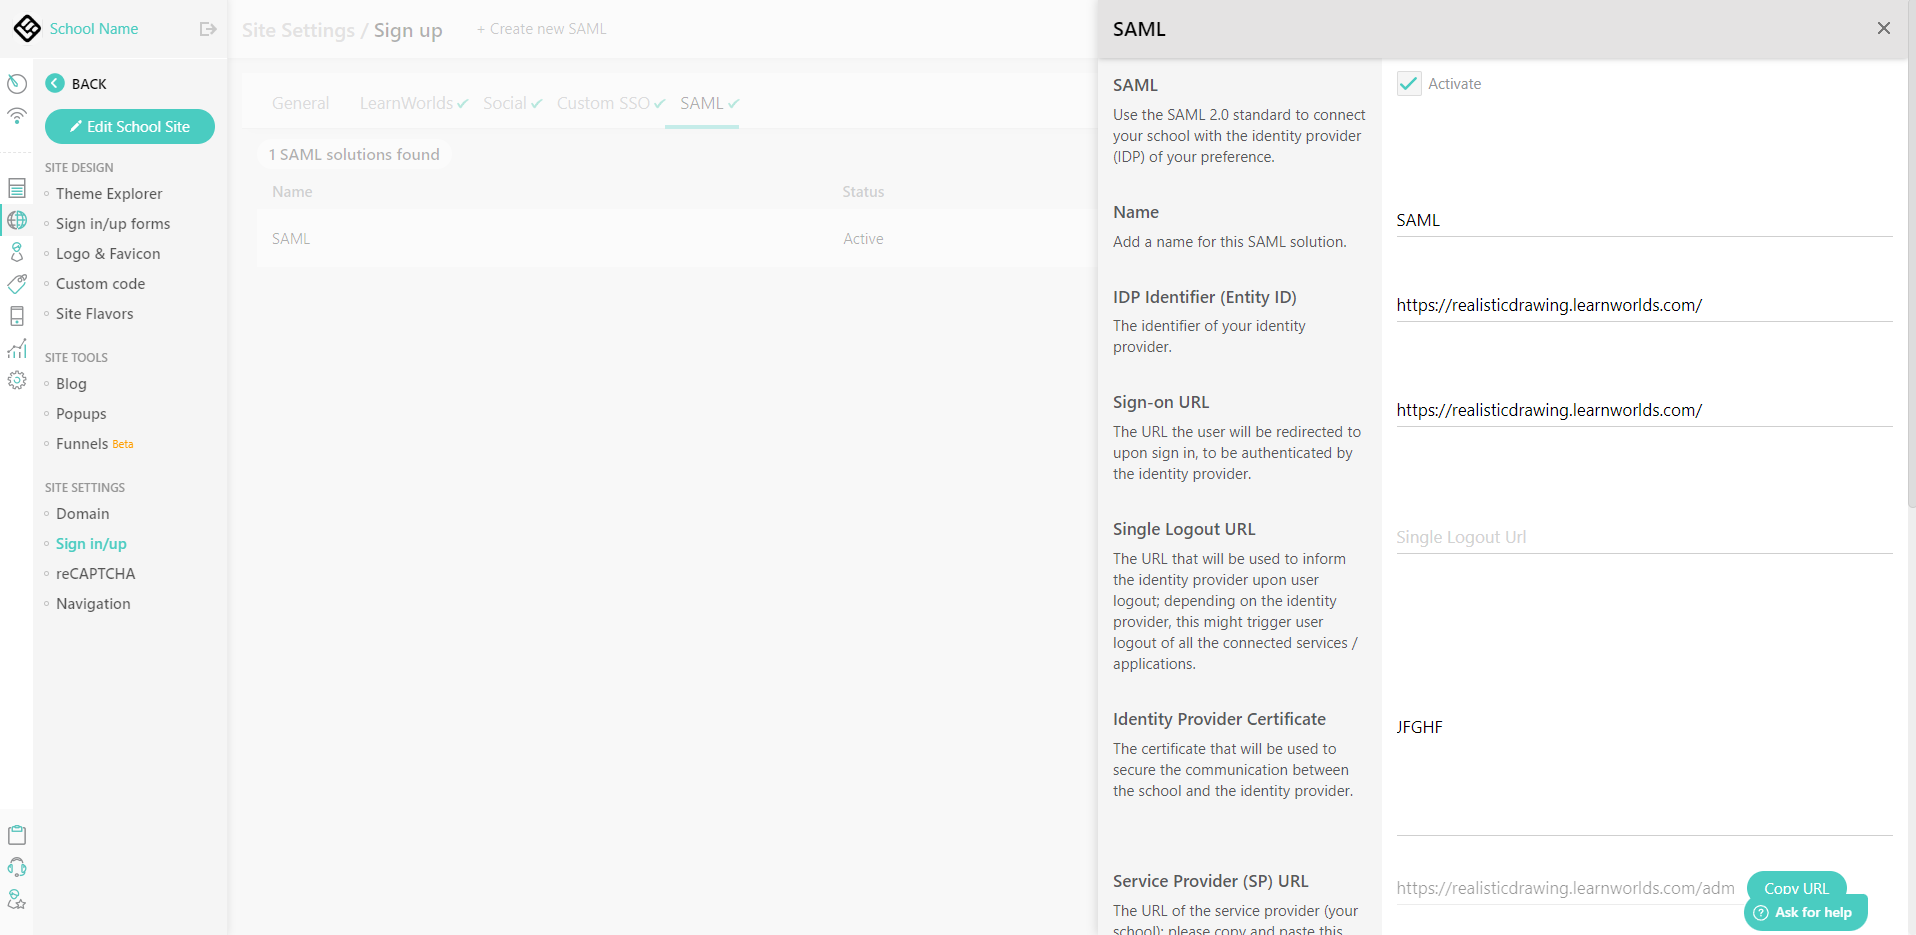
Task: Select the highlighted globe site icon
Action: (x=17, y=220)
